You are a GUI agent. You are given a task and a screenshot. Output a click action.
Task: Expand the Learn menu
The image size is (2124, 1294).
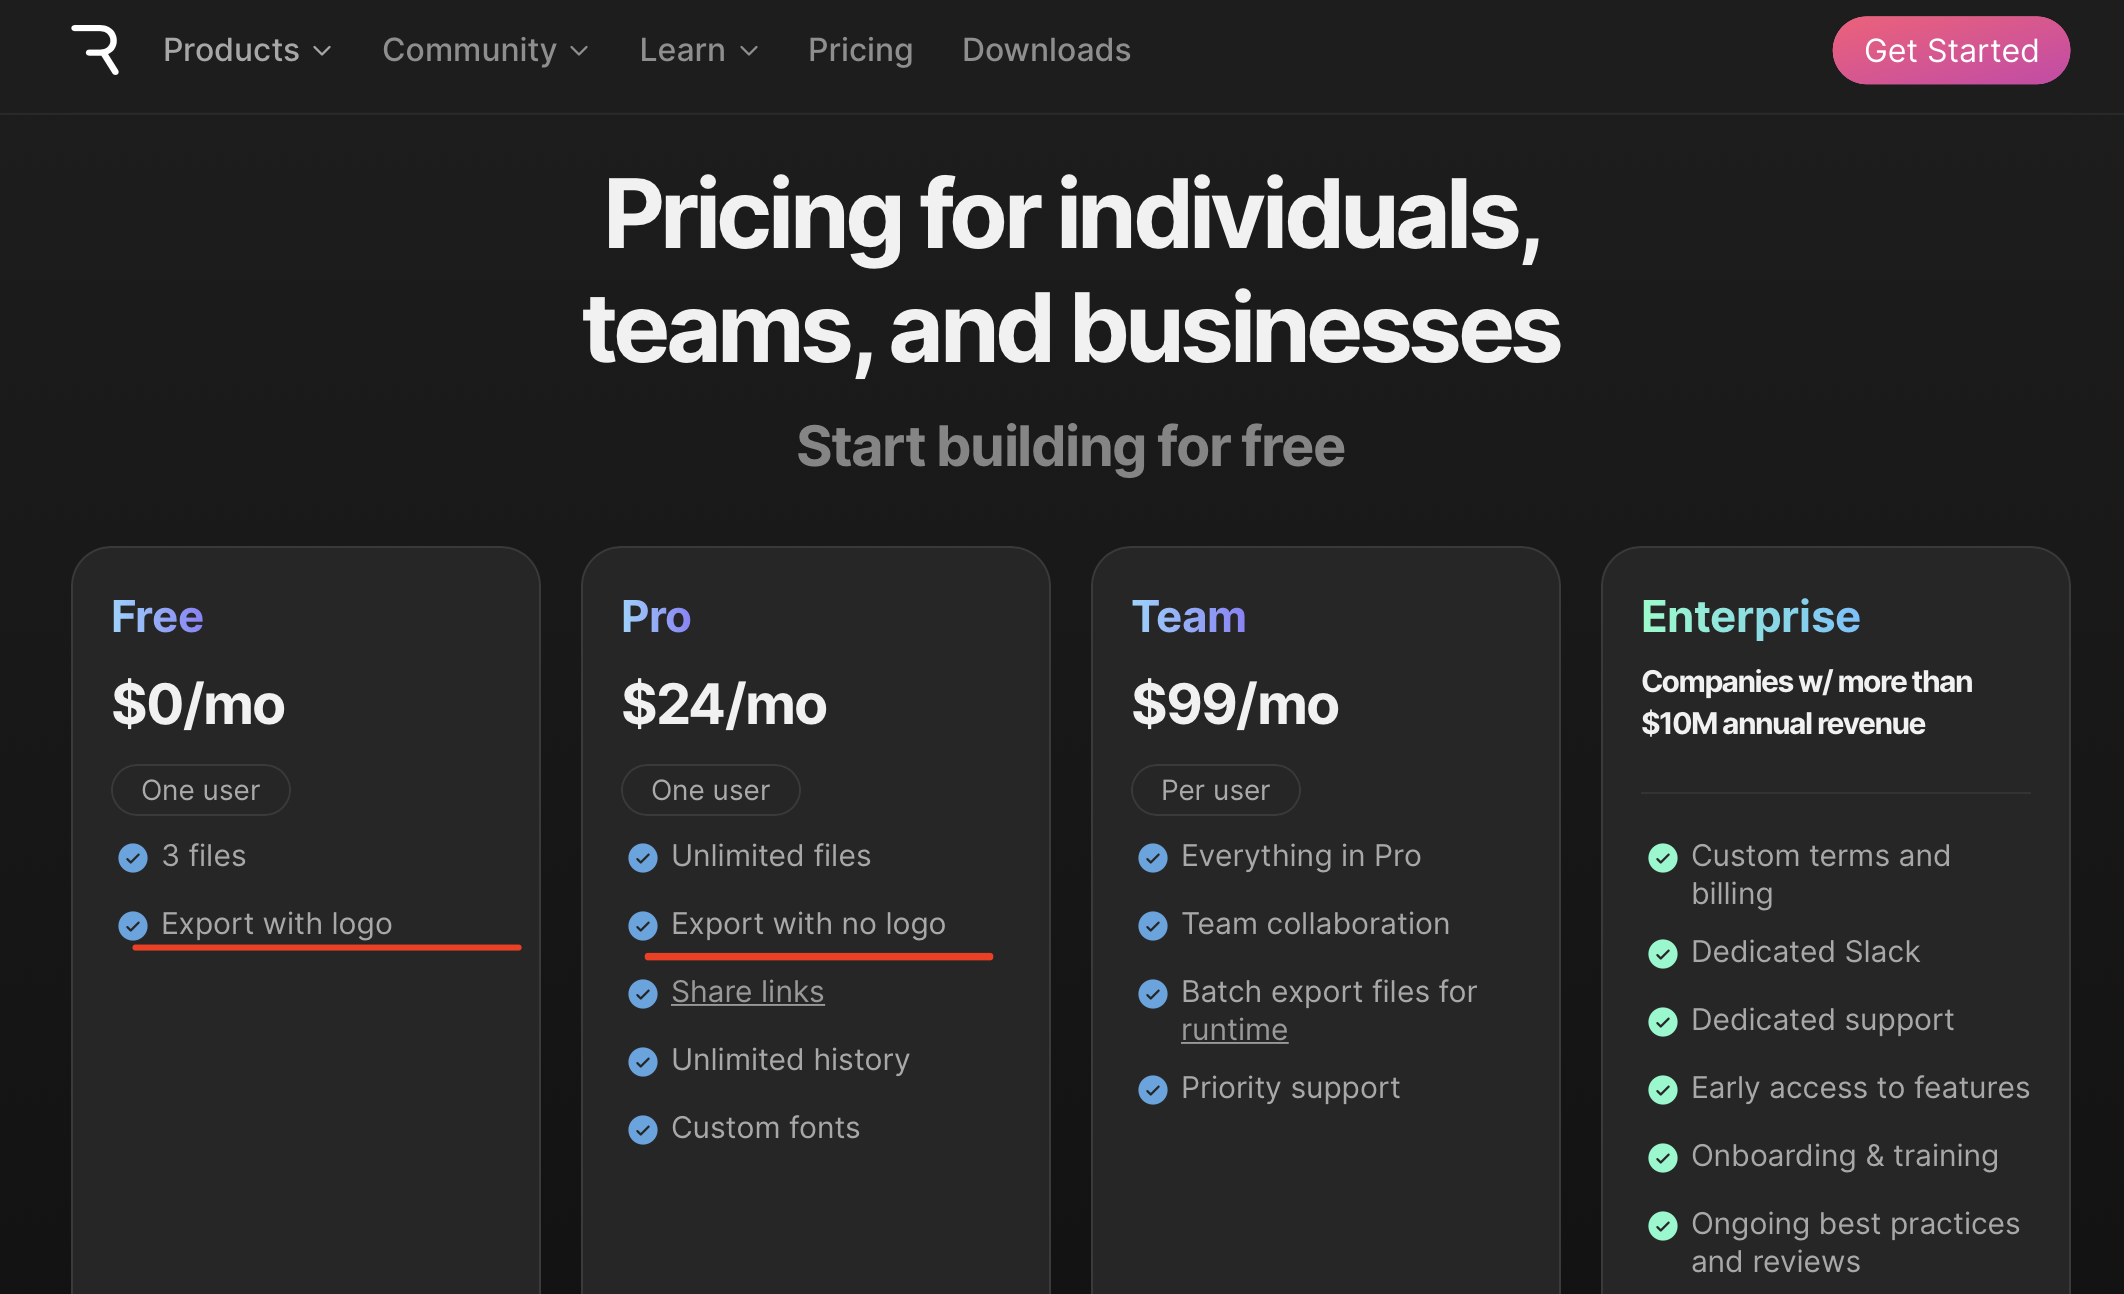[x=699, y=50]
